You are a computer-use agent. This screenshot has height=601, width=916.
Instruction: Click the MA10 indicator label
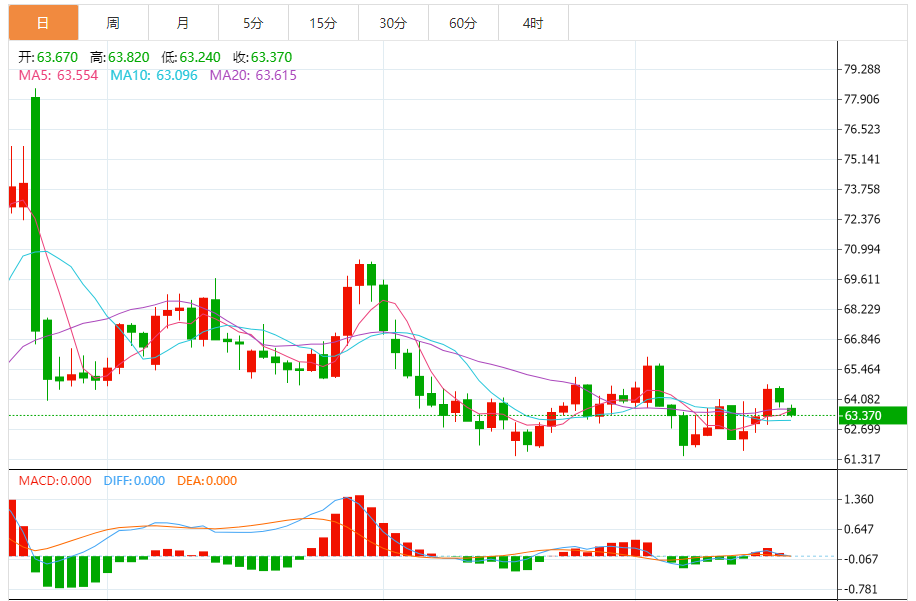pos(154,75)
